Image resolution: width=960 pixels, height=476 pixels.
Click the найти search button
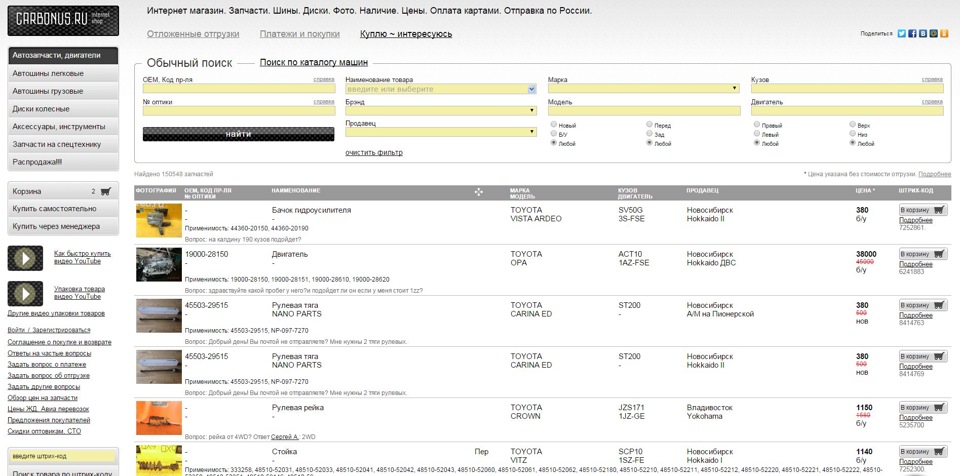pyautogui.click(x=238, y=134)
